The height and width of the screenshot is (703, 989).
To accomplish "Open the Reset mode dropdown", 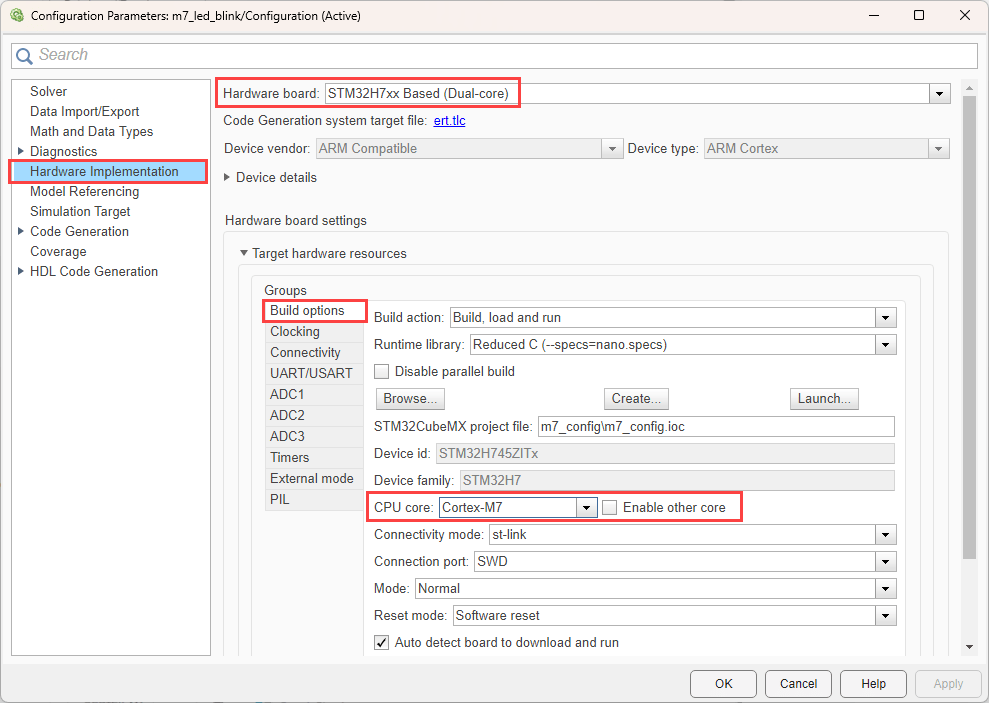I will (885, 615).
